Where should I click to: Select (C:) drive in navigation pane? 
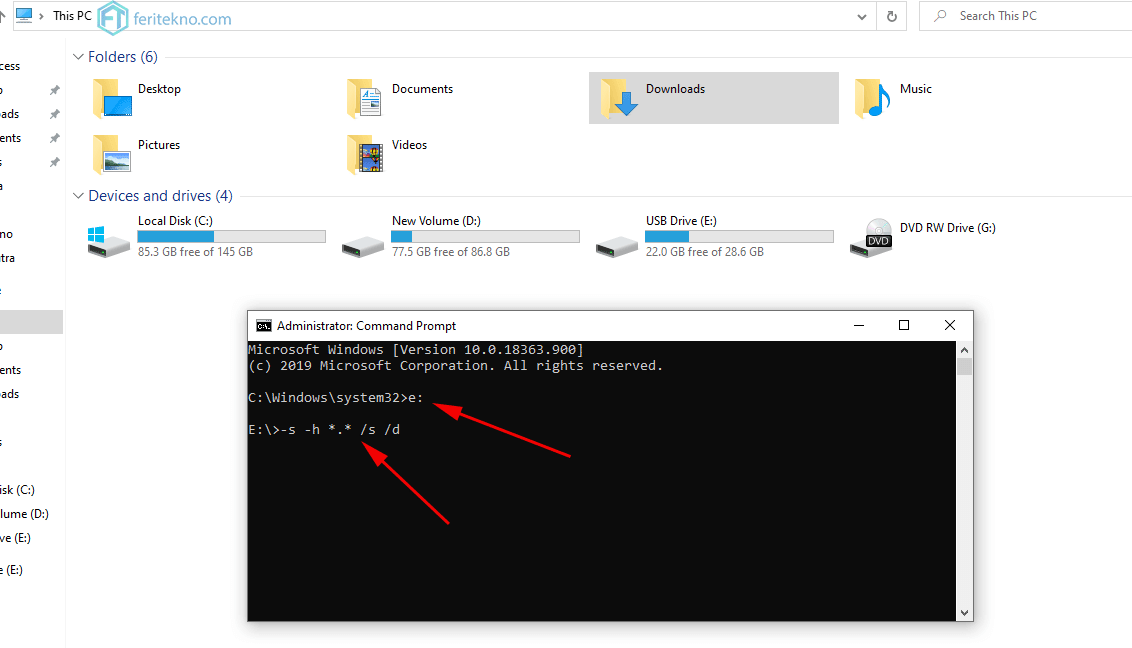point(17,489)
